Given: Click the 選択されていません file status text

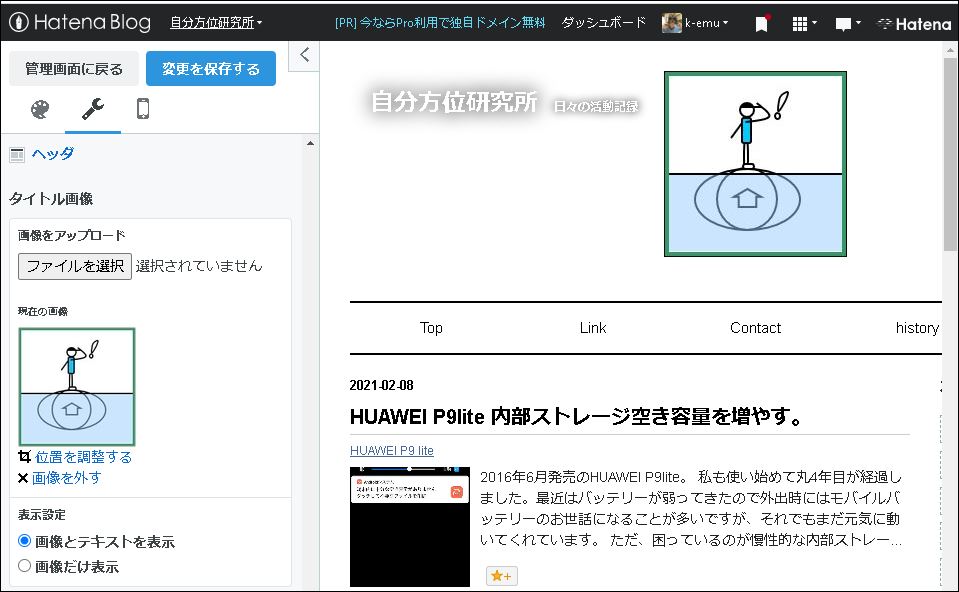Looking at the screenshot, I should point(199,266).
